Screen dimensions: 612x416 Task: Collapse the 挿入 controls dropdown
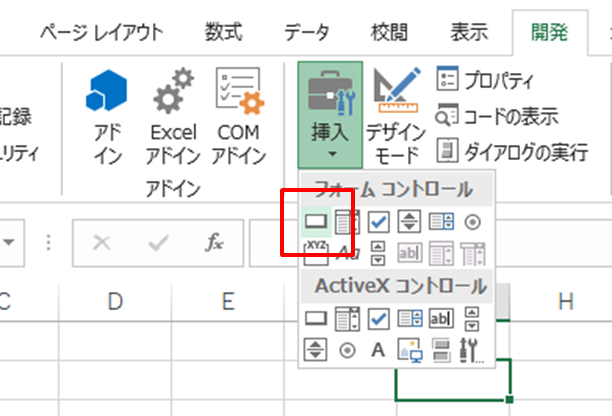click(330, 115)
